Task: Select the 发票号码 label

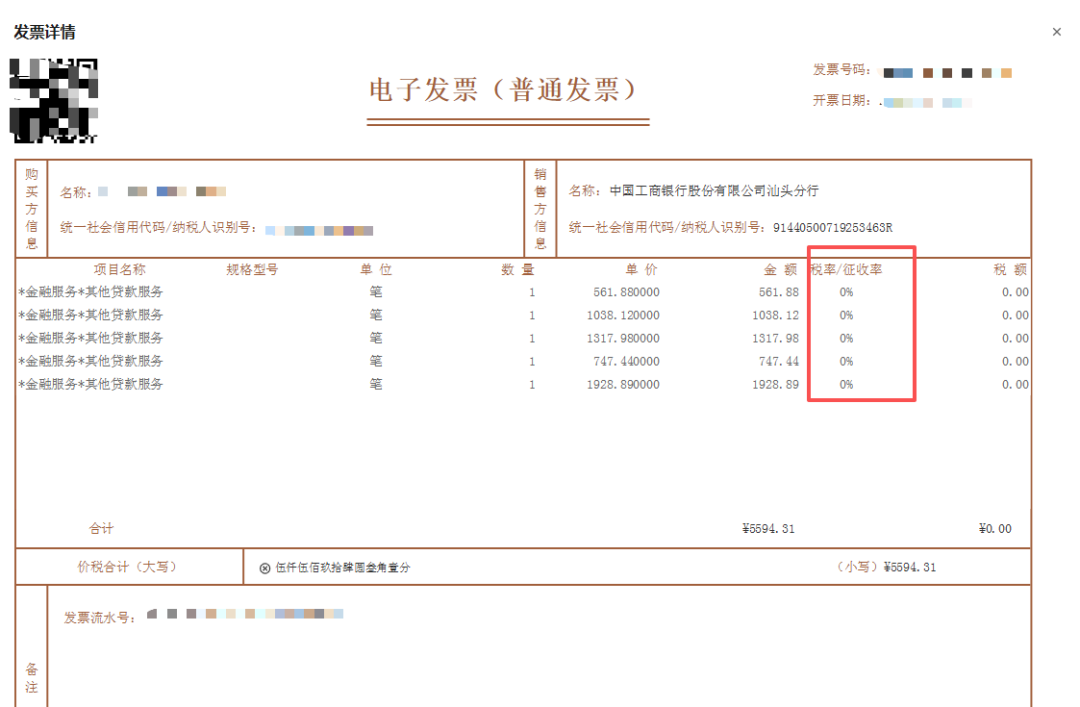Action: coord(841,71)
